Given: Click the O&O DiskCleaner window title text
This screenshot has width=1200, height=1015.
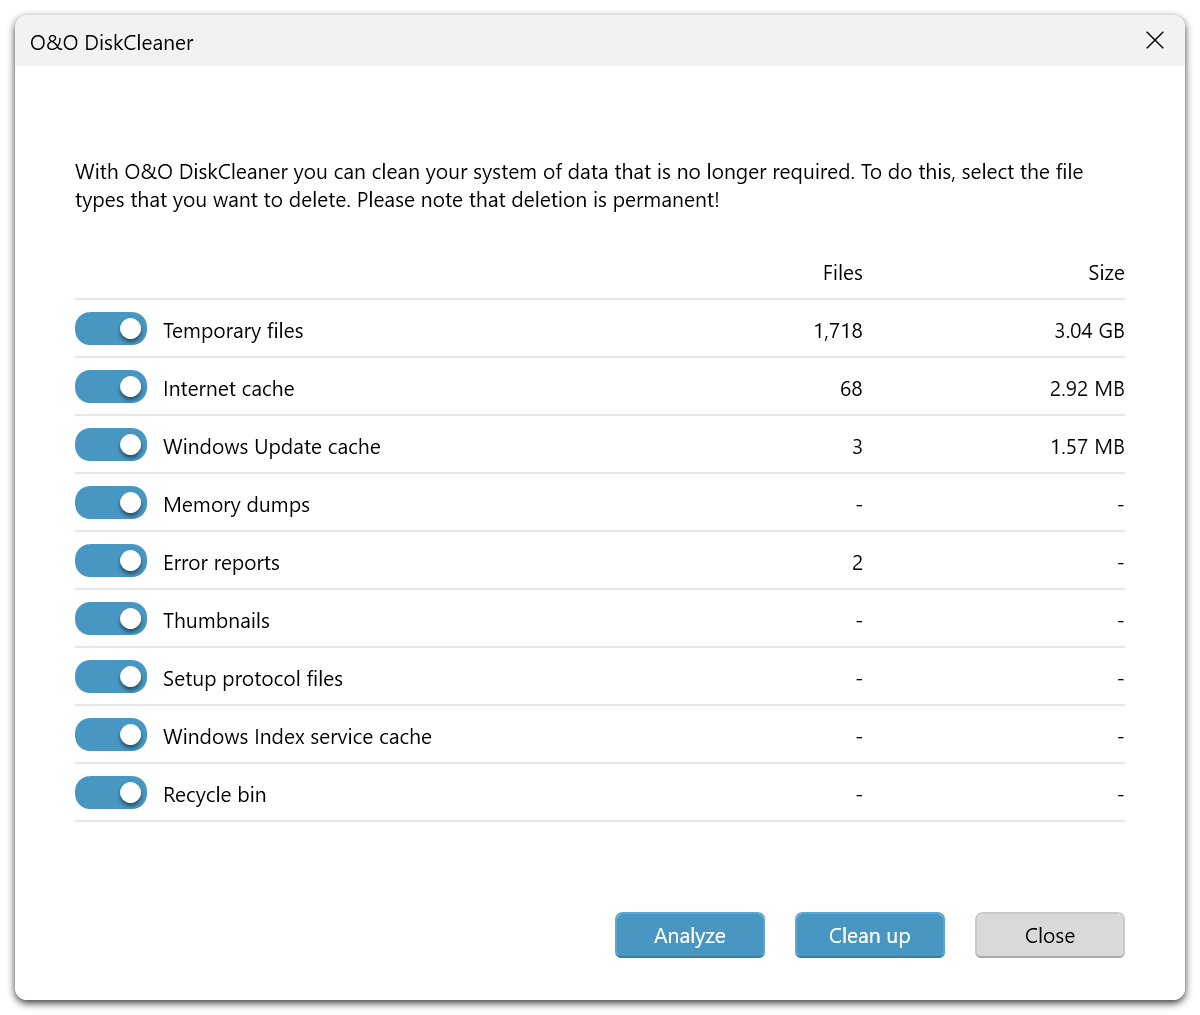Looking at the screenshot, I should [112, 43].
